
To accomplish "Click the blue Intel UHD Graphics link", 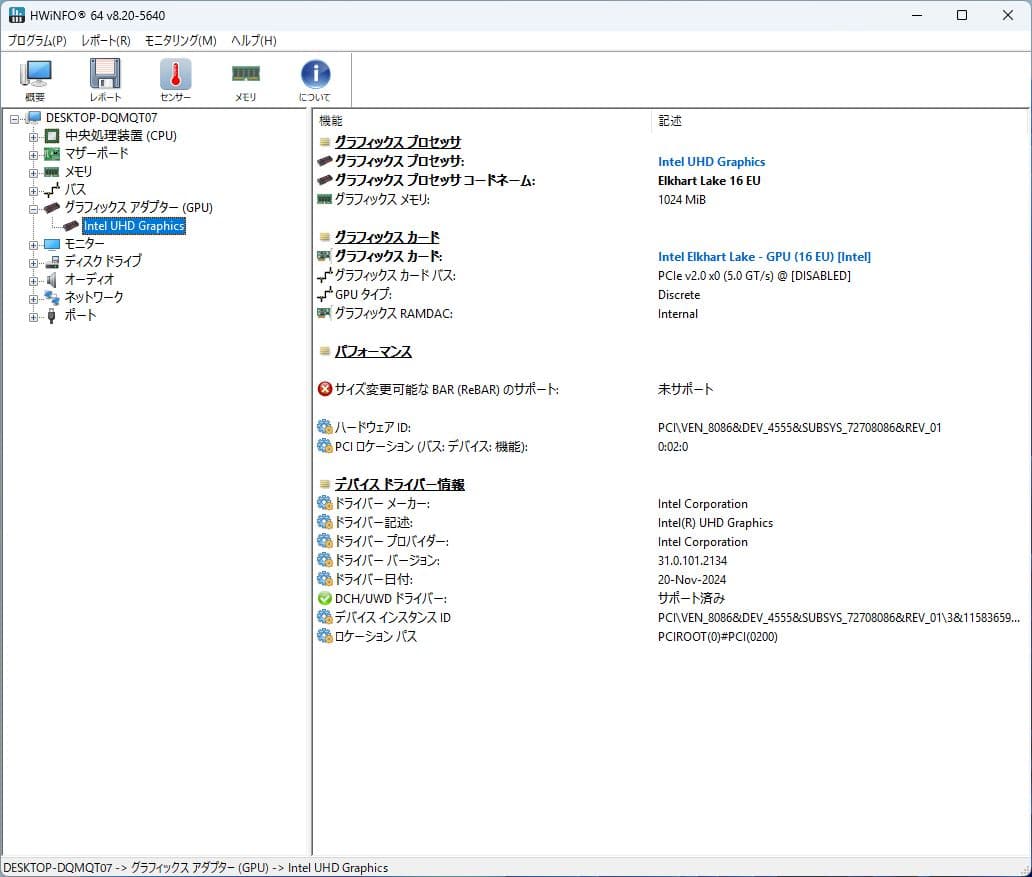I will (711, 161).
